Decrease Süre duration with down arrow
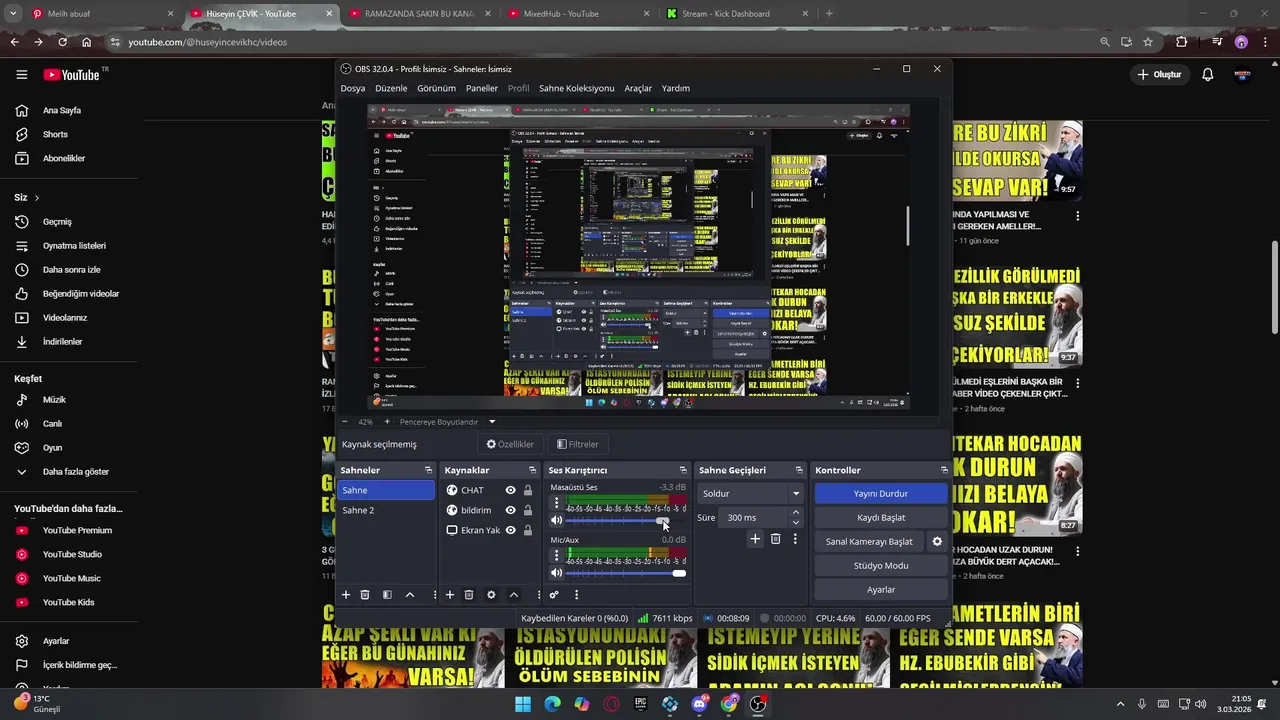Screen dimensions: 1280x720 [x=796, y=522]
